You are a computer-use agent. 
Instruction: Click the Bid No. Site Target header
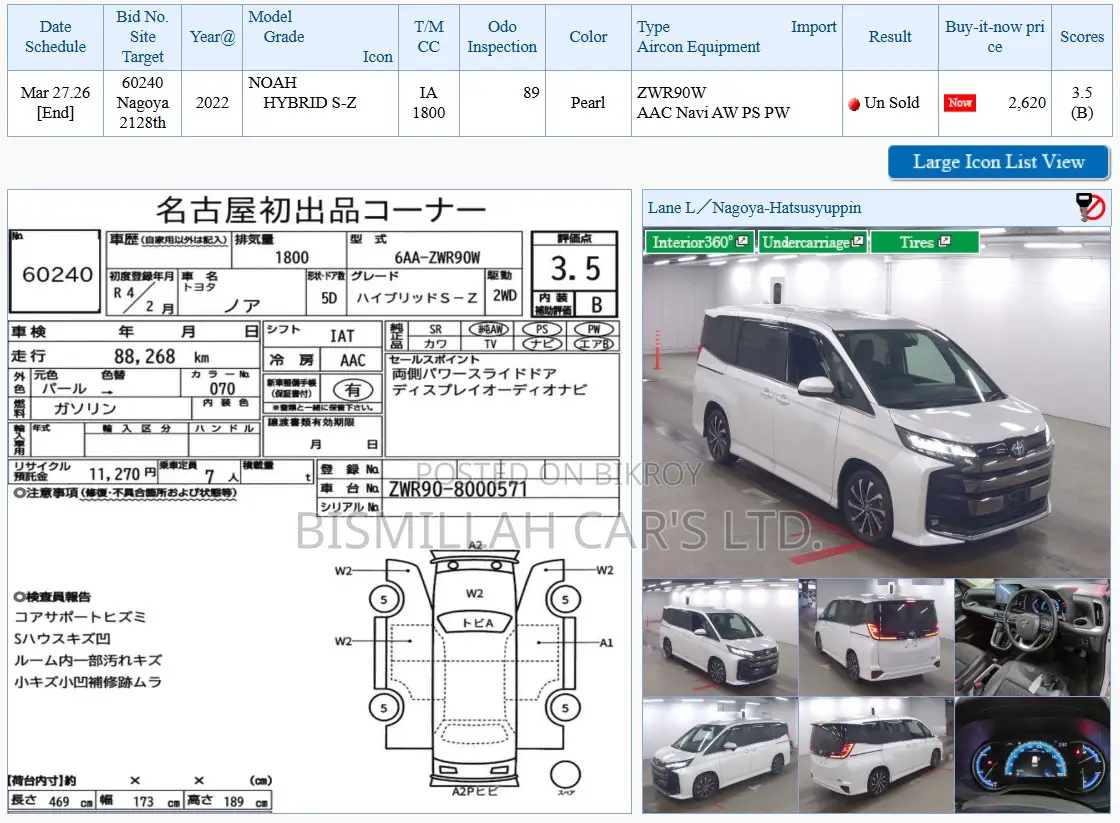[x=142, y=36]
